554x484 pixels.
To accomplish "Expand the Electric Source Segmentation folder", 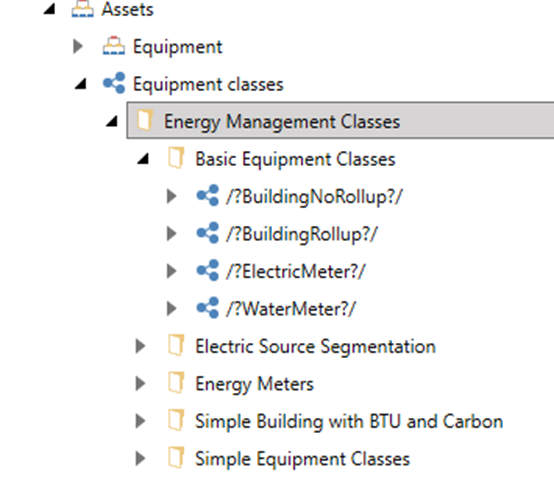I will click(140, 346).
